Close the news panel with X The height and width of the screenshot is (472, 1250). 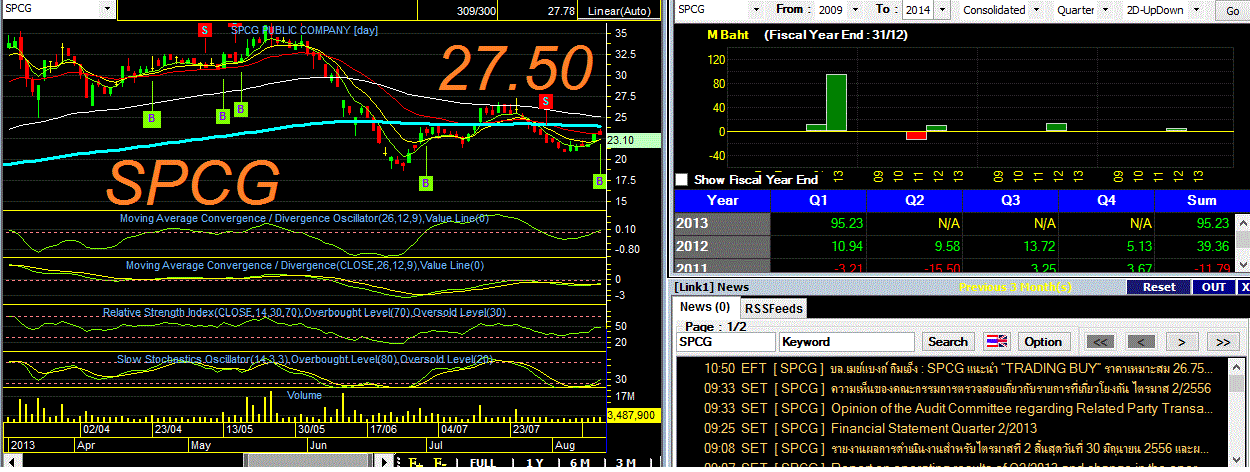[1242, 287]
